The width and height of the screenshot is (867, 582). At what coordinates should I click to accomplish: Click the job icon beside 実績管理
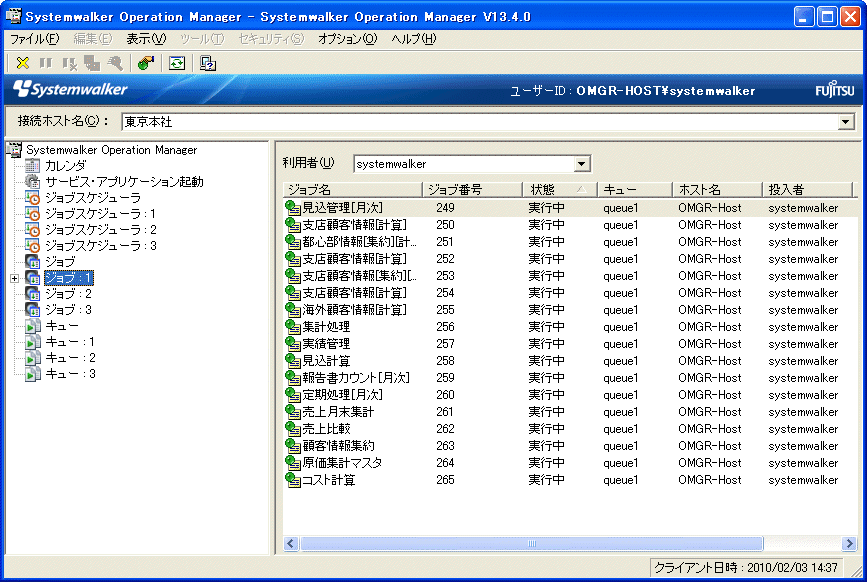coord(293,344)
